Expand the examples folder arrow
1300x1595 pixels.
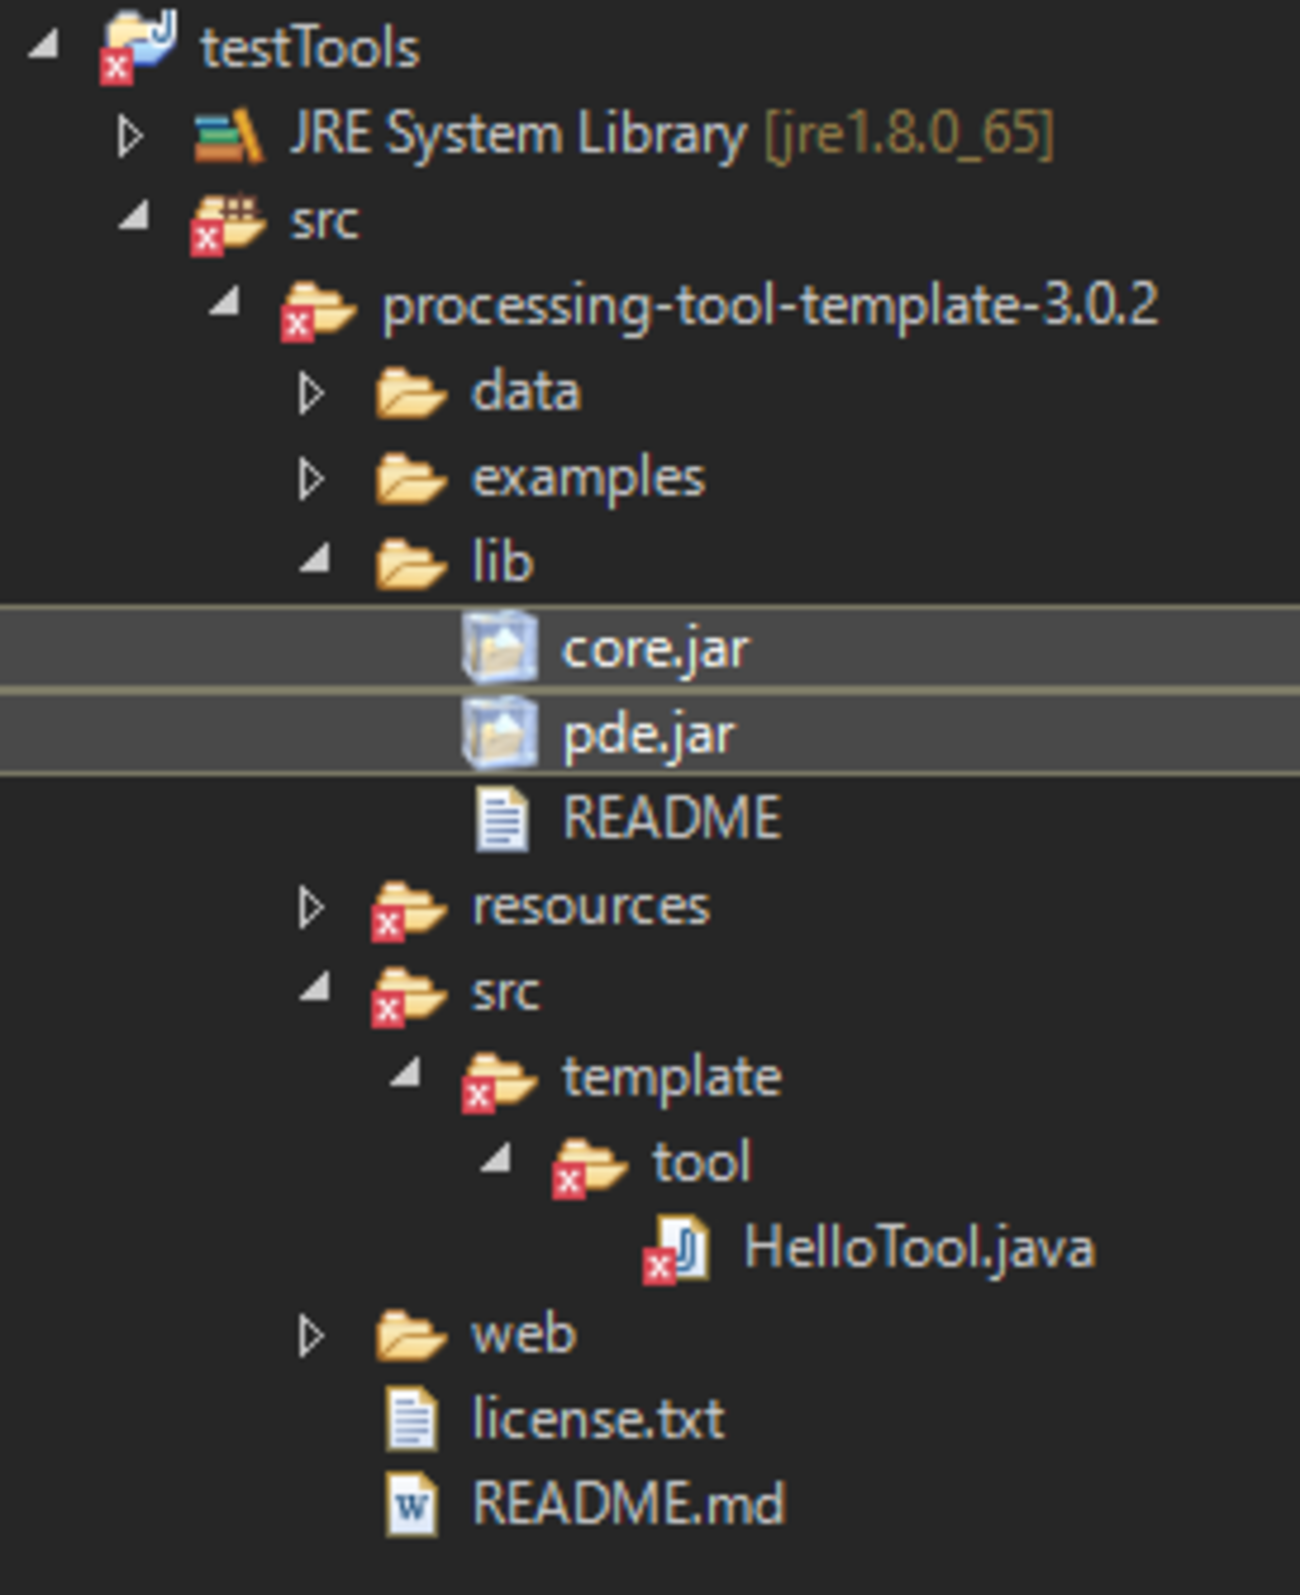[310, 478]
